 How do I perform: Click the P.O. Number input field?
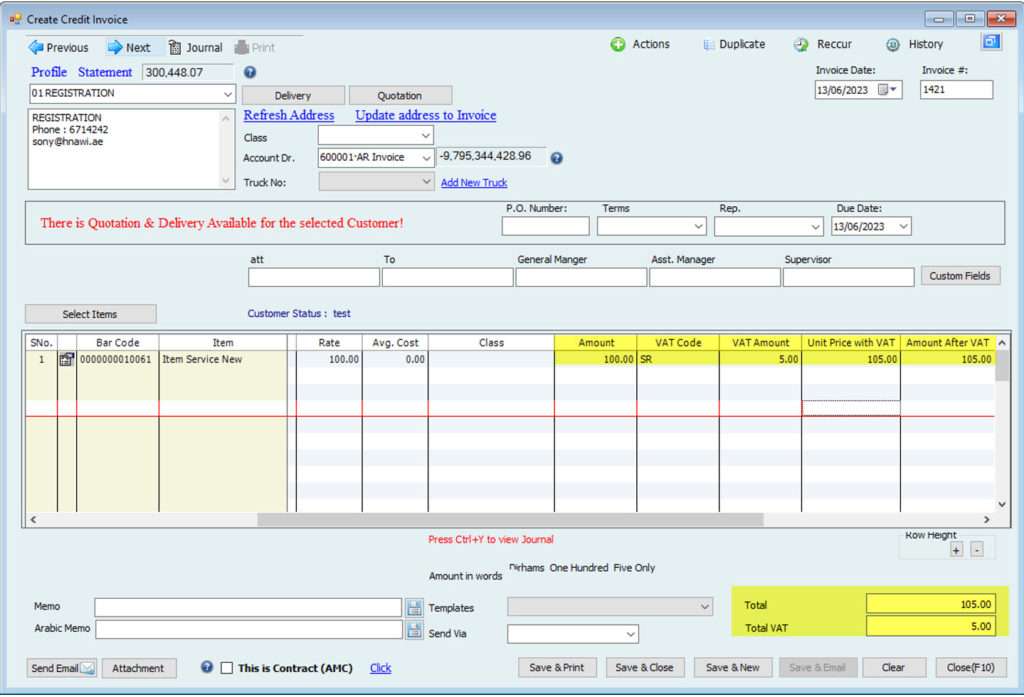(x=545, y=226)
